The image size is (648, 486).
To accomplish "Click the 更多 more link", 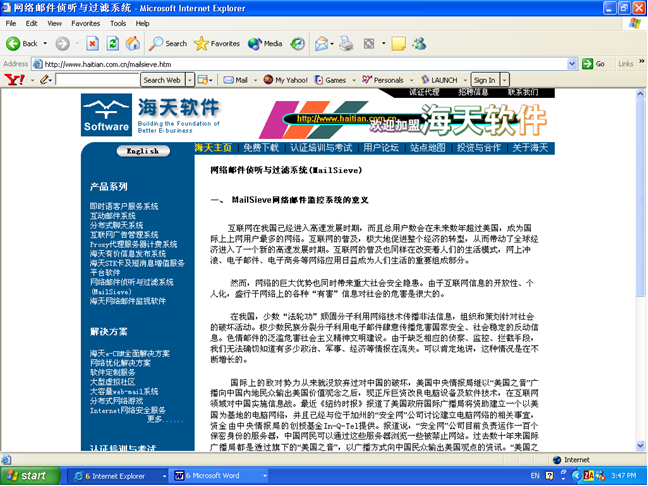I will [164, 419].
